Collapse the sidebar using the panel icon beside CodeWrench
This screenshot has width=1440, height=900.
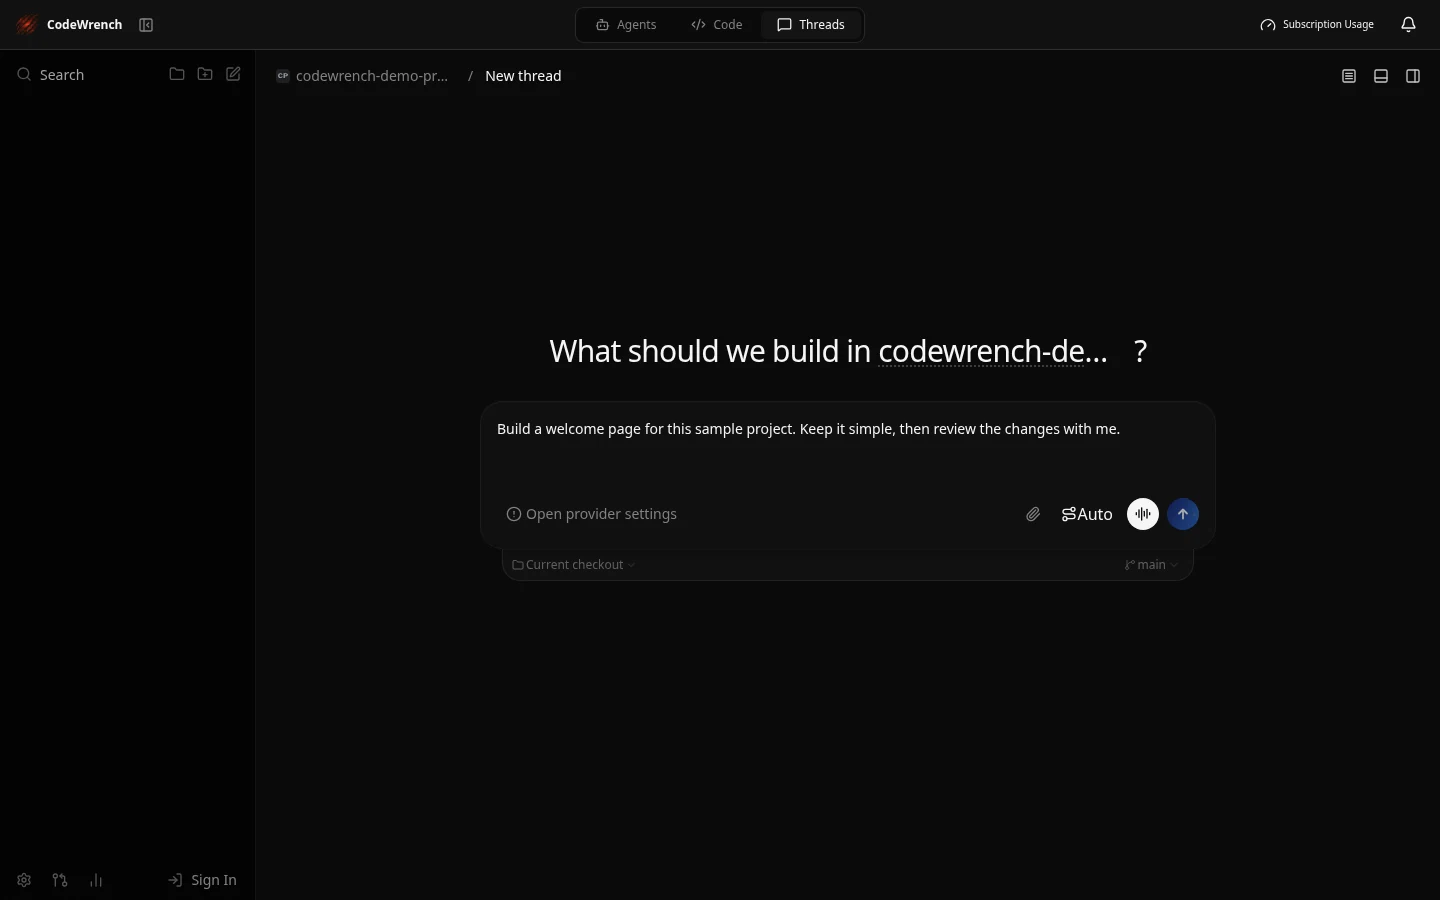[x=146, y=25]
